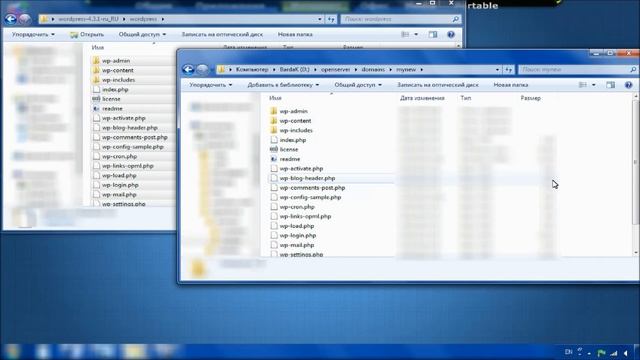Change view mode icon in wordpress window
640x360 pixels.
(x=405, y=35)
